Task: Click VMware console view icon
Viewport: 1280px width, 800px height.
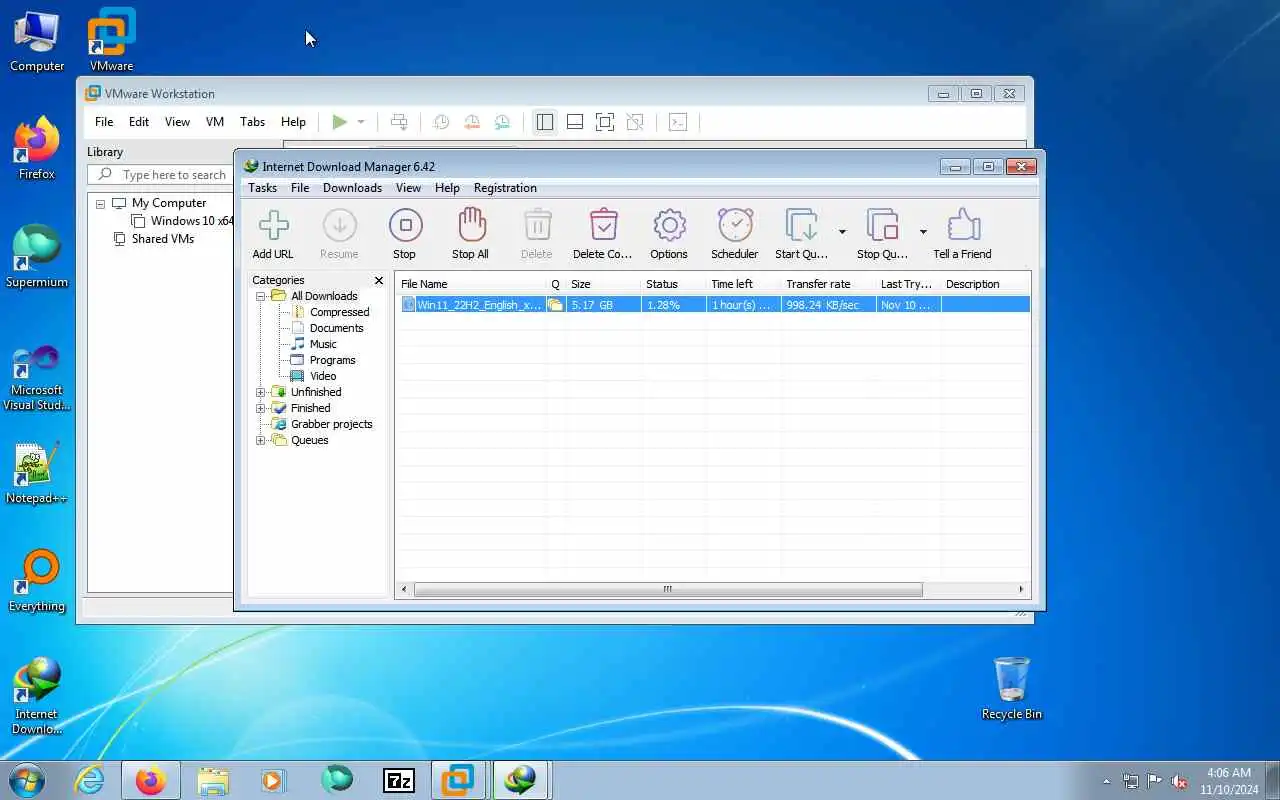Action: tap(678, 122)
